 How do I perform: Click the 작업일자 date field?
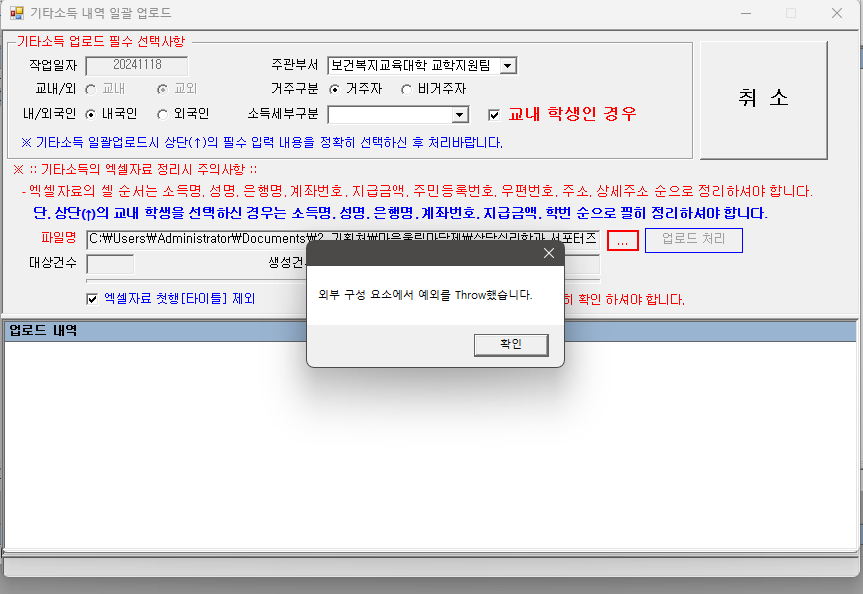pos(136,66)
